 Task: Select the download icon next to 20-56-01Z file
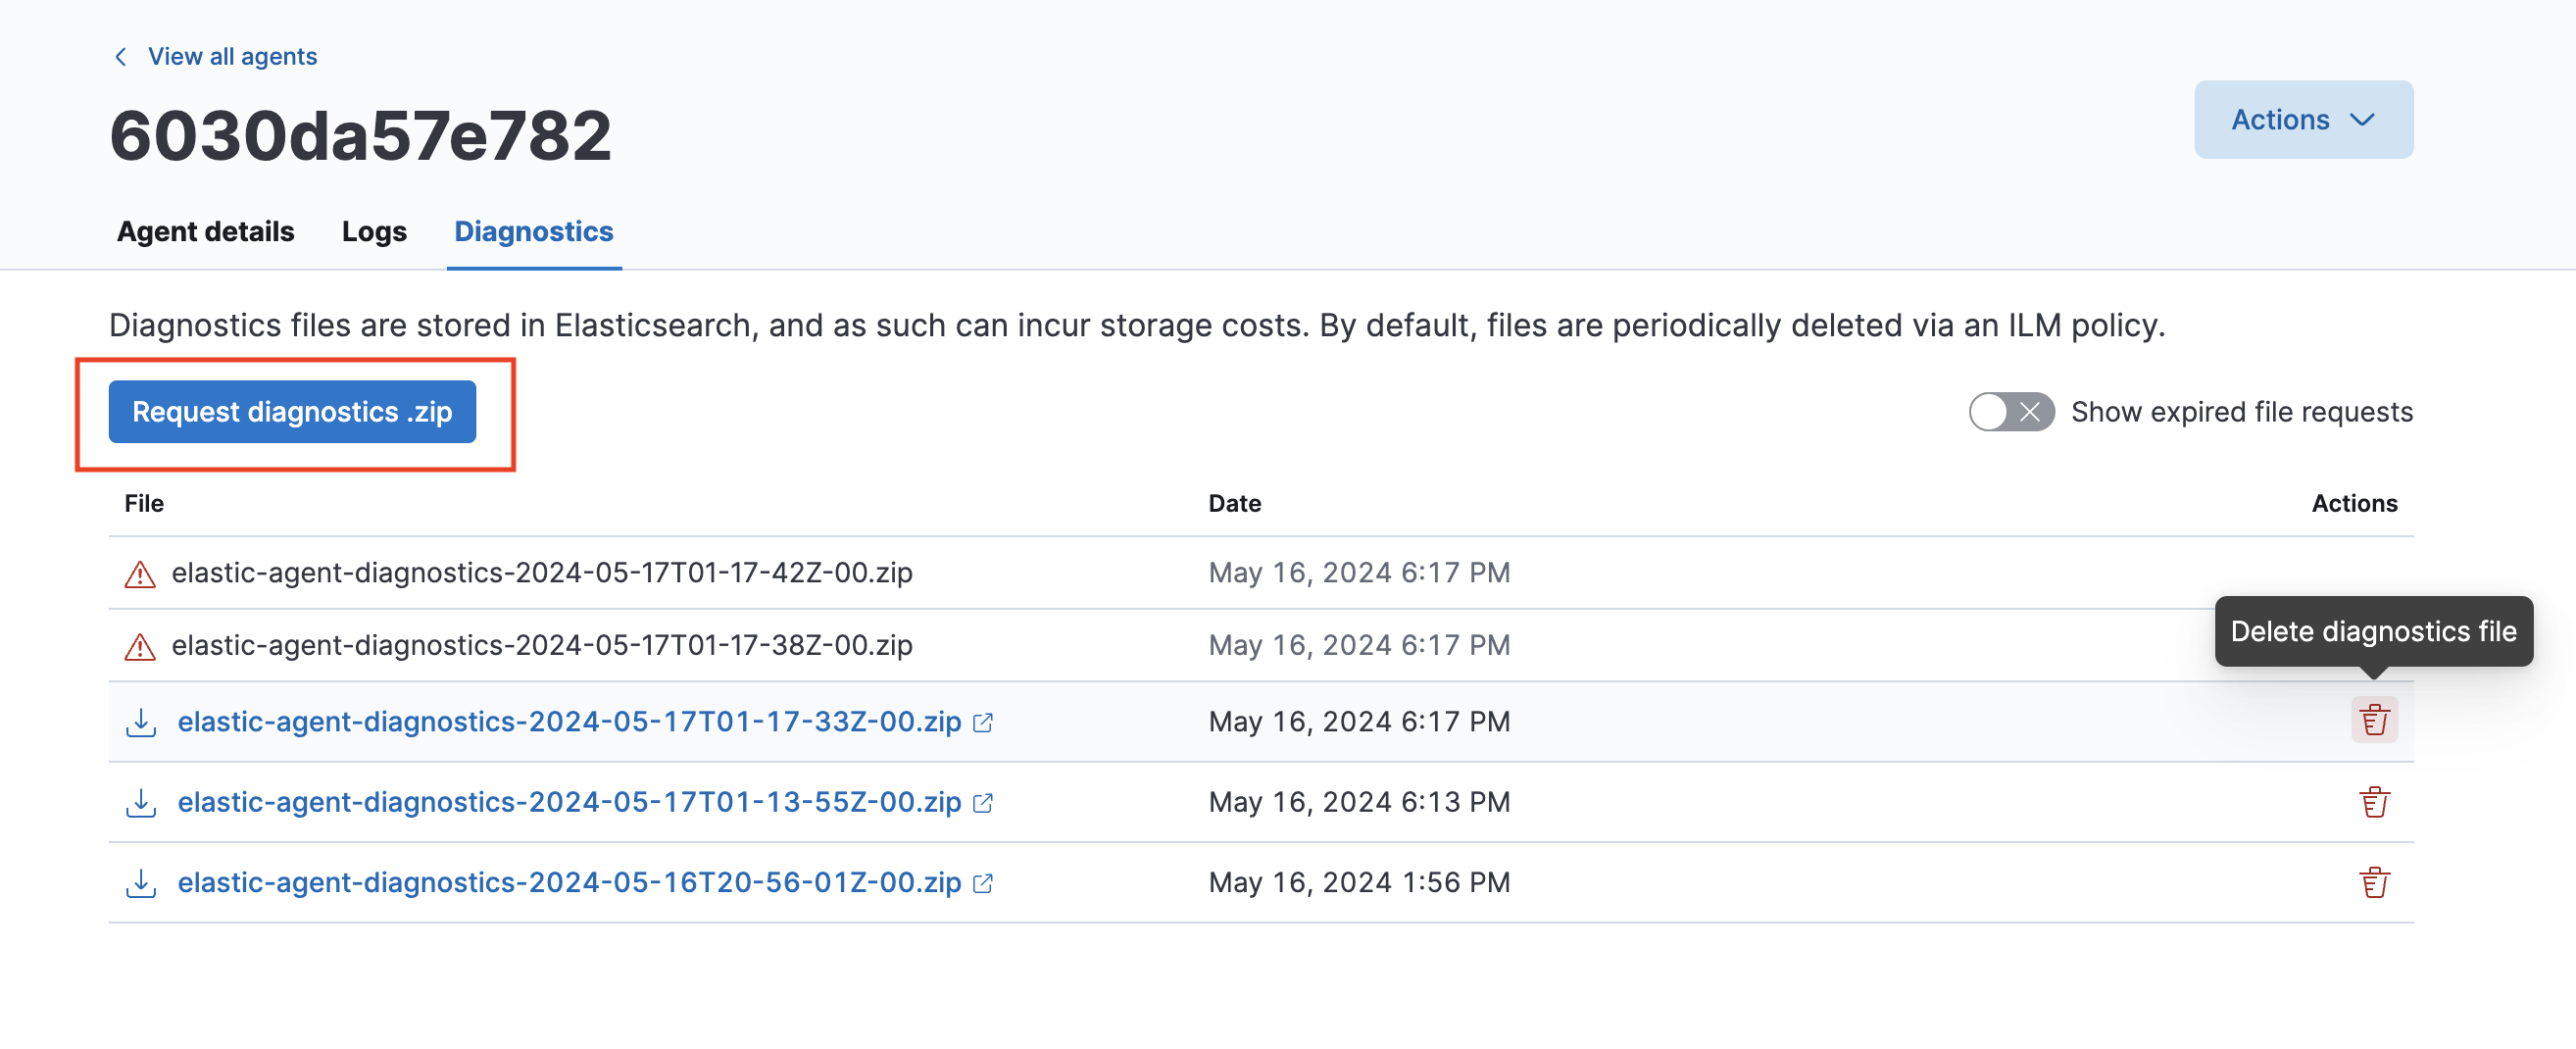click(x=140, y=882)
